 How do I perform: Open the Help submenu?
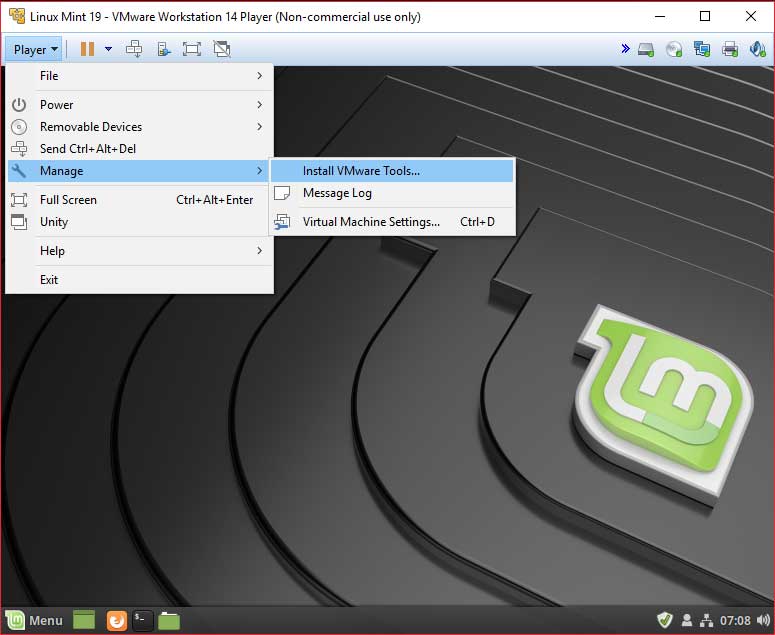coord(140,251)
